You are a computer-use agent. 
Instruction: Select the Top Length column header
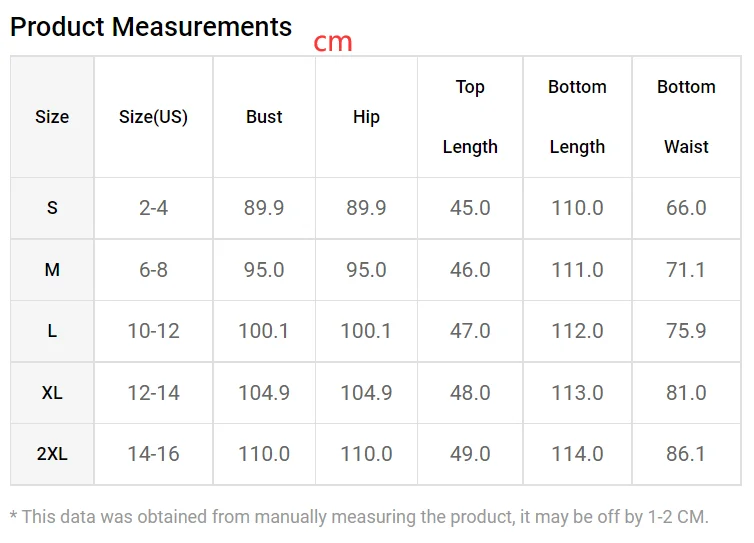coord(470,117)
